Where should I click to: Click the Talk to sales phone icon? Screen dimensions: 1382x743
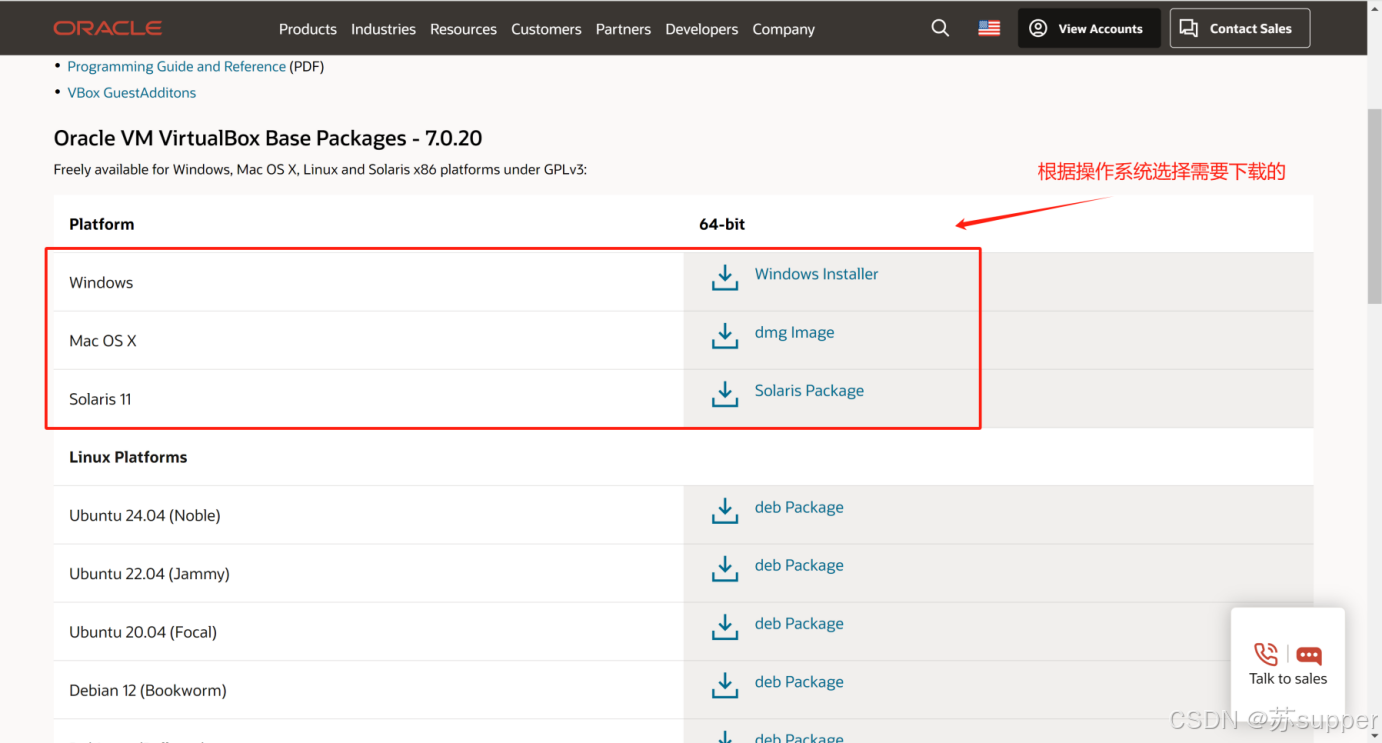pyautogui.click(x=1266, y=654)
